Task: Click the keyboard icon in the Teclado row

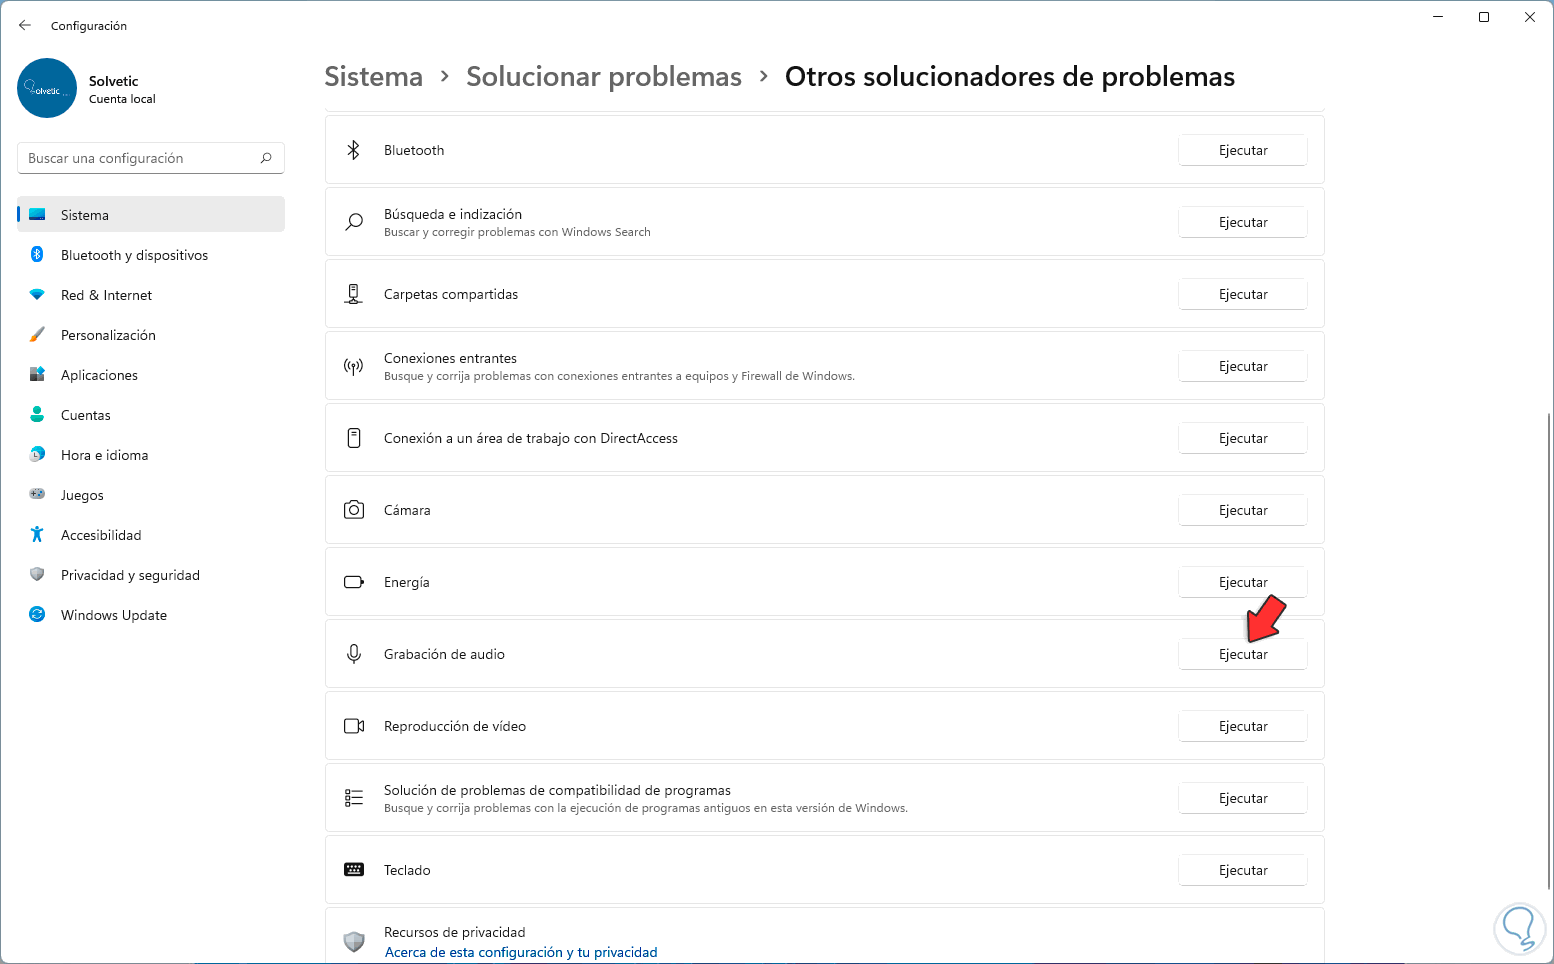Action: pyautogui.click(x=354, y=870)
